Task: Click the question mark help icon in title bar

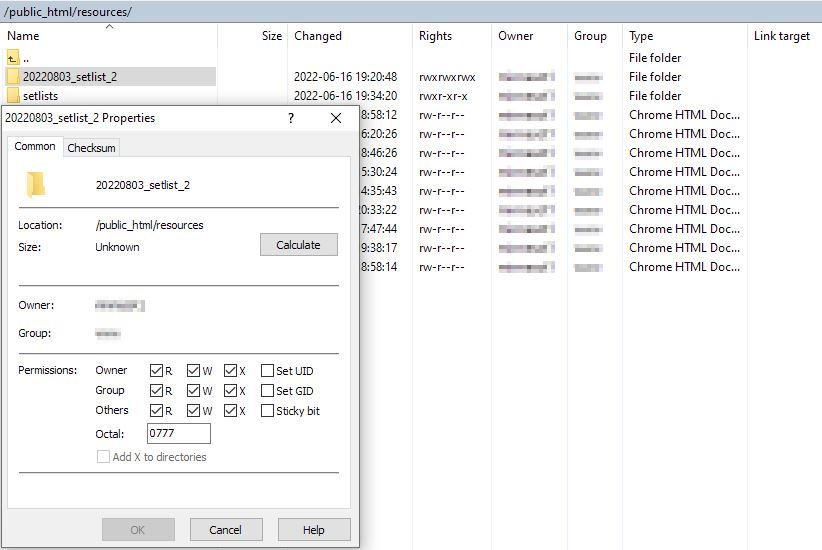Action: pyautogui.click(x=291, y=118)
